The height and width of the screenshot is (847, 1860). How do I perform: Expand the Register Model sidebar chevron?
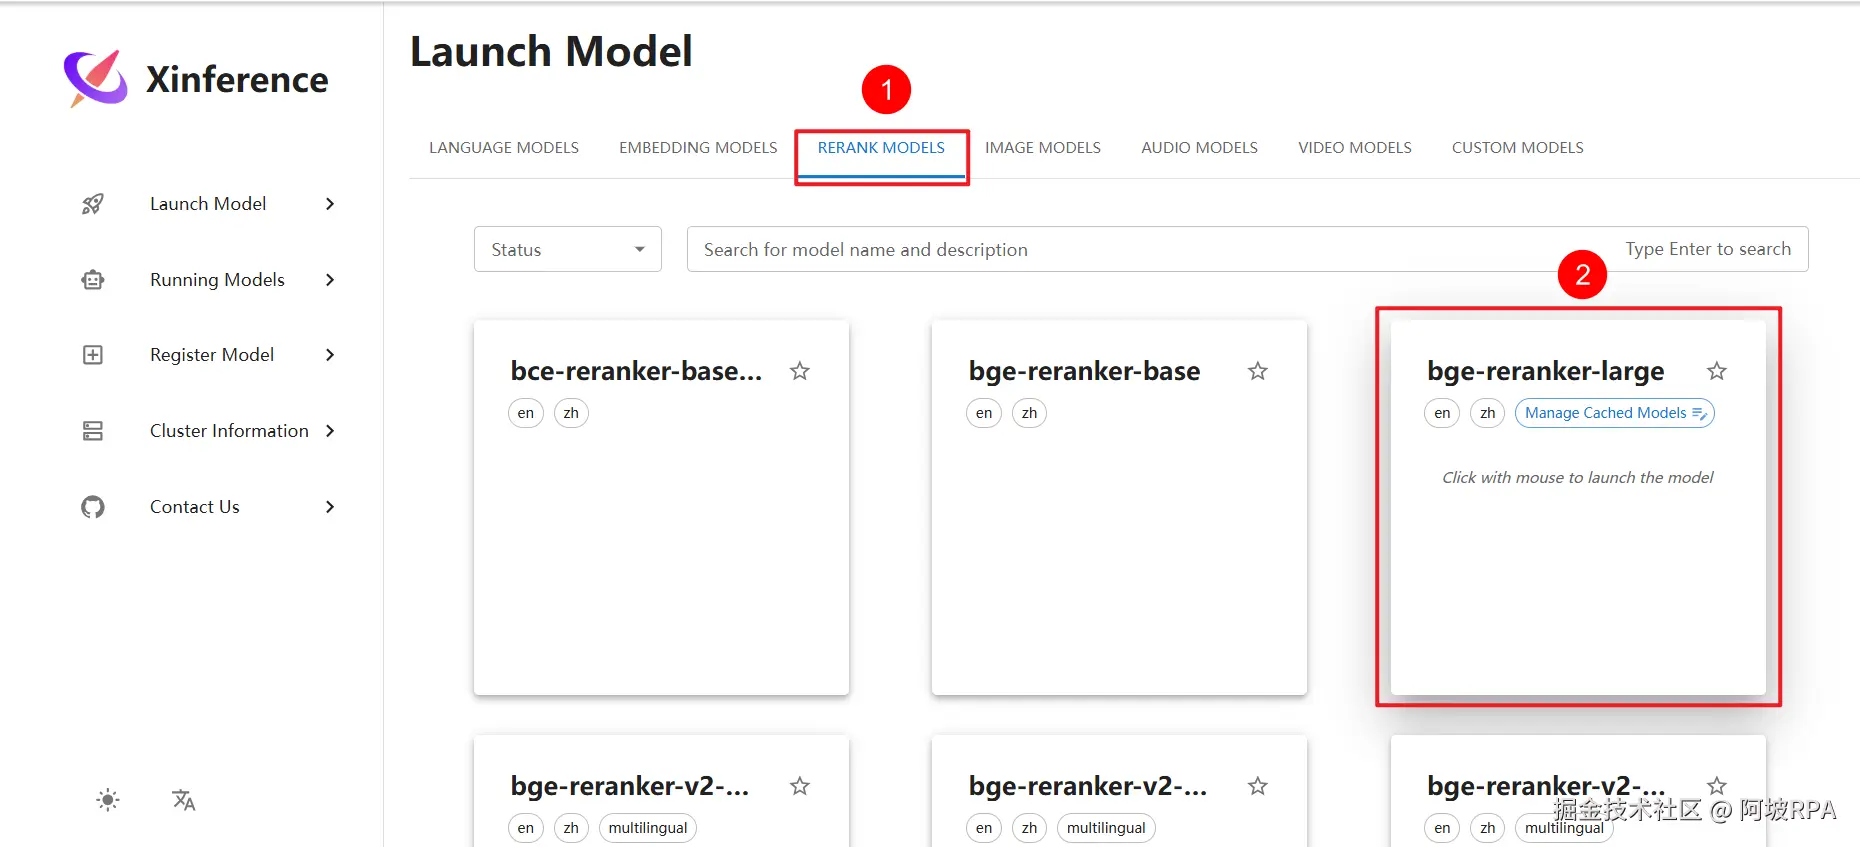click(330, 355)
